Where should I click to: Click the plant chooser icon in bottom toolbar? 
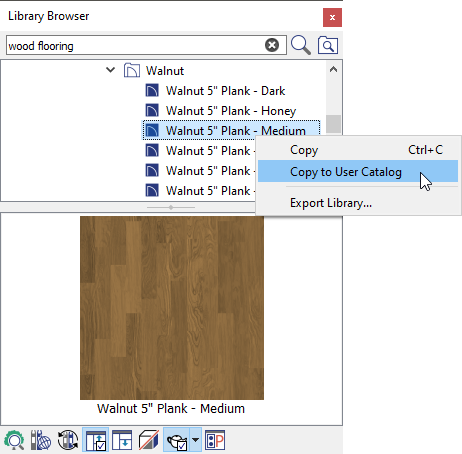point(14,440)
